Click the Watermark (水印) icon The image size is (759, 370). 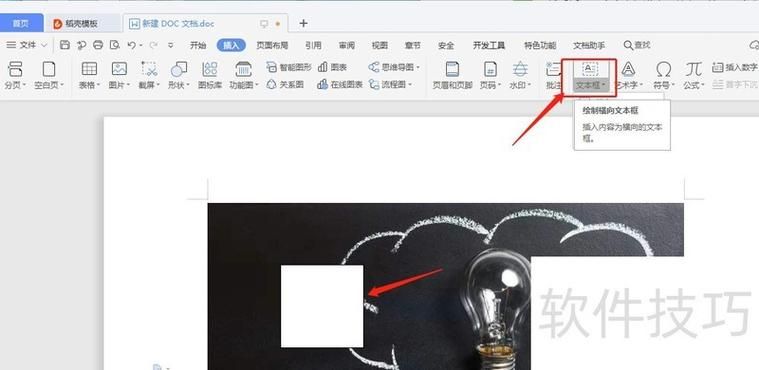point(520,69)
